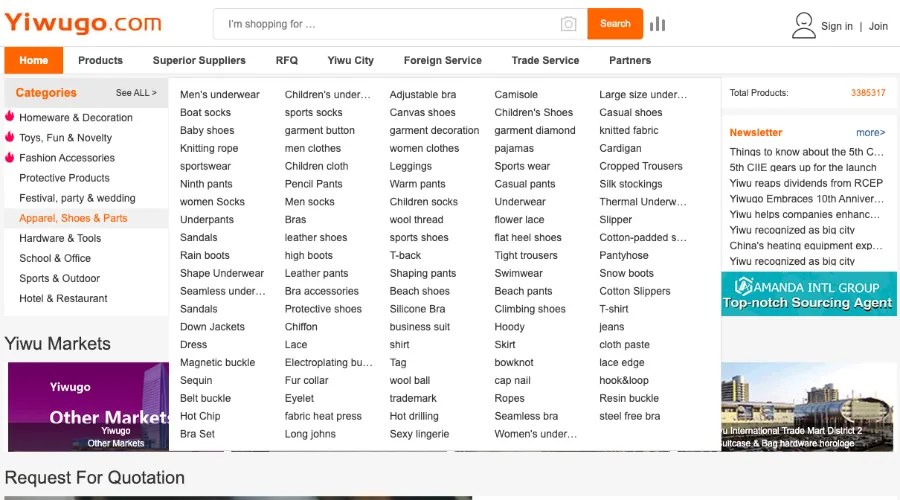
Task: Select Protective Products category
Action: pos(64,178)
